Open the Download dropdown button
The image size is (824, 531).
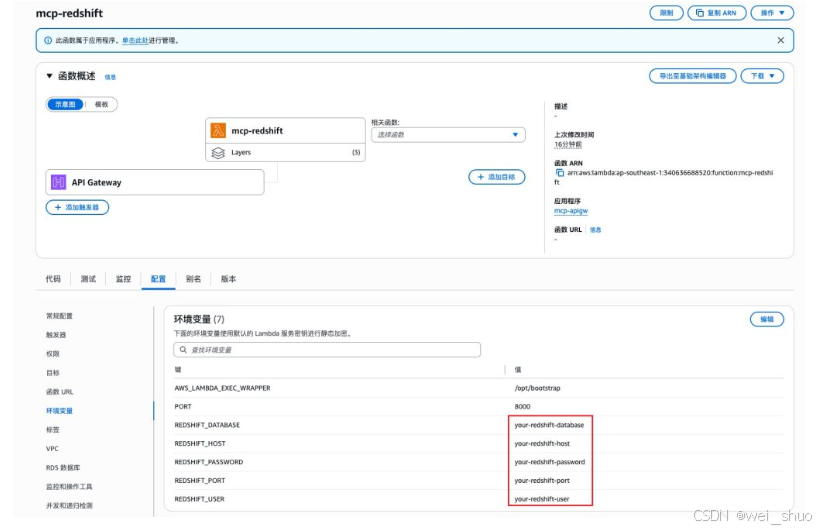pos(762,76)
